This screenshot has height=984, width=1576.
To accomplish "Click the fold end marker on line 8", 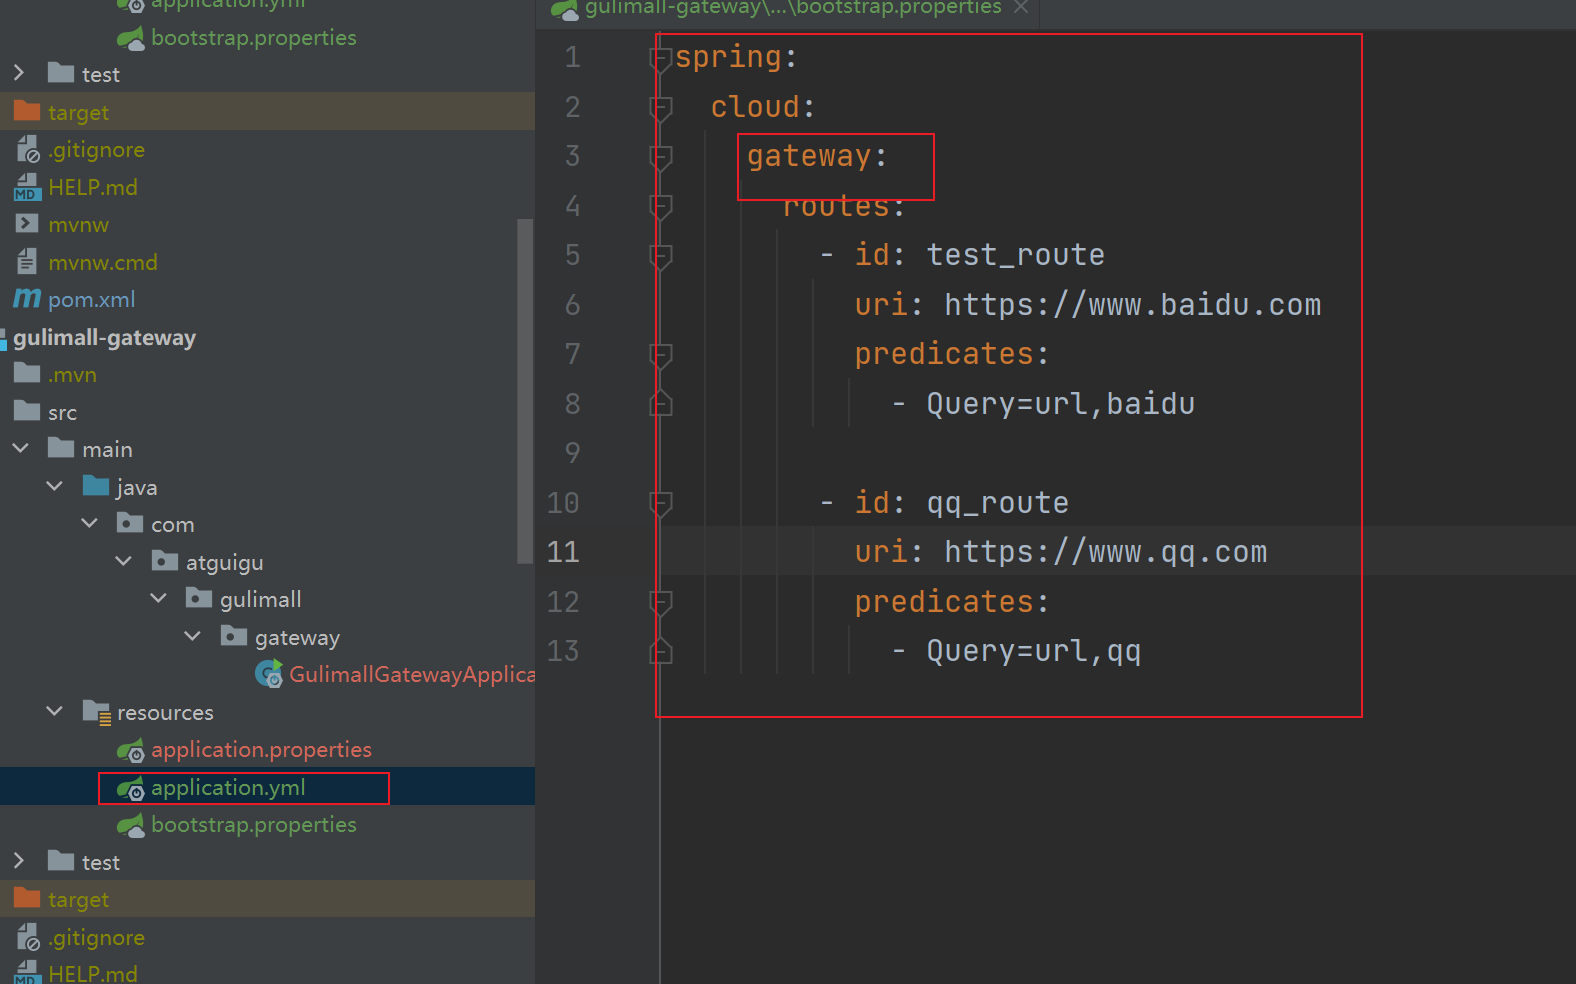I will (x=660, y=403).
